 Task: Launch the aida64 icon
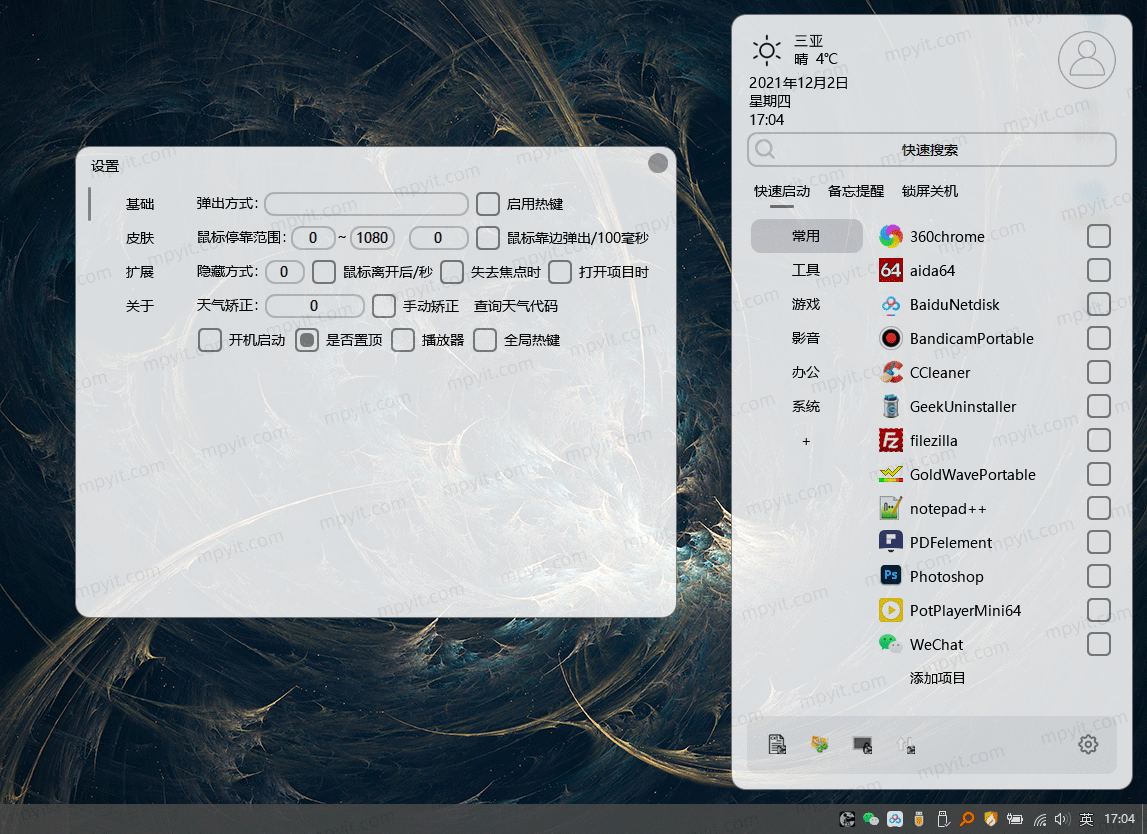pyautogui.click(x=890, y=271)
